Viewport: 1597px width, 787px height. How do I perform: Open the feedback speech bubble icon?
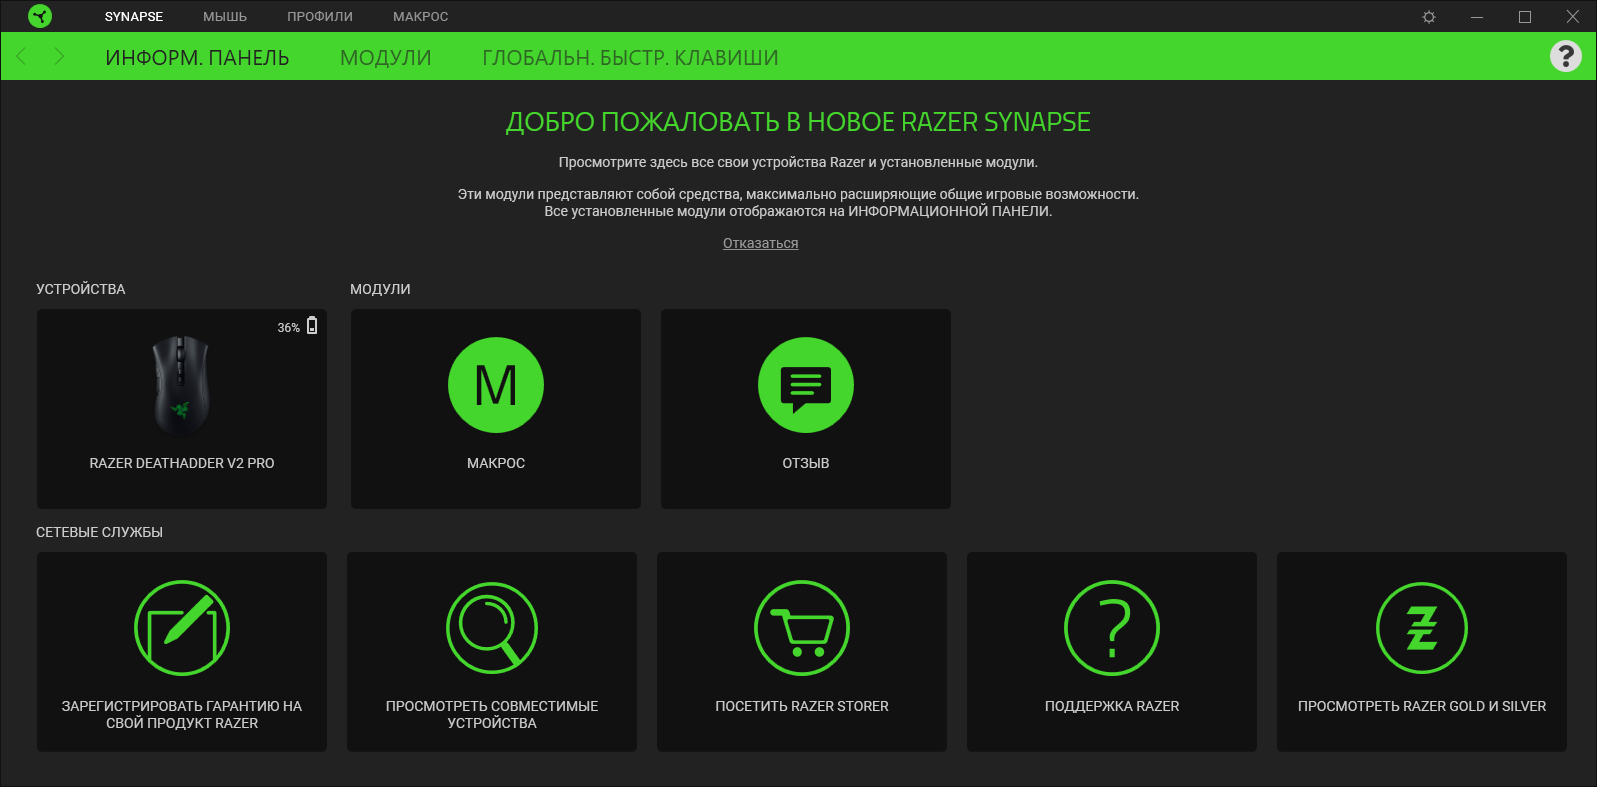pos(806,385)
